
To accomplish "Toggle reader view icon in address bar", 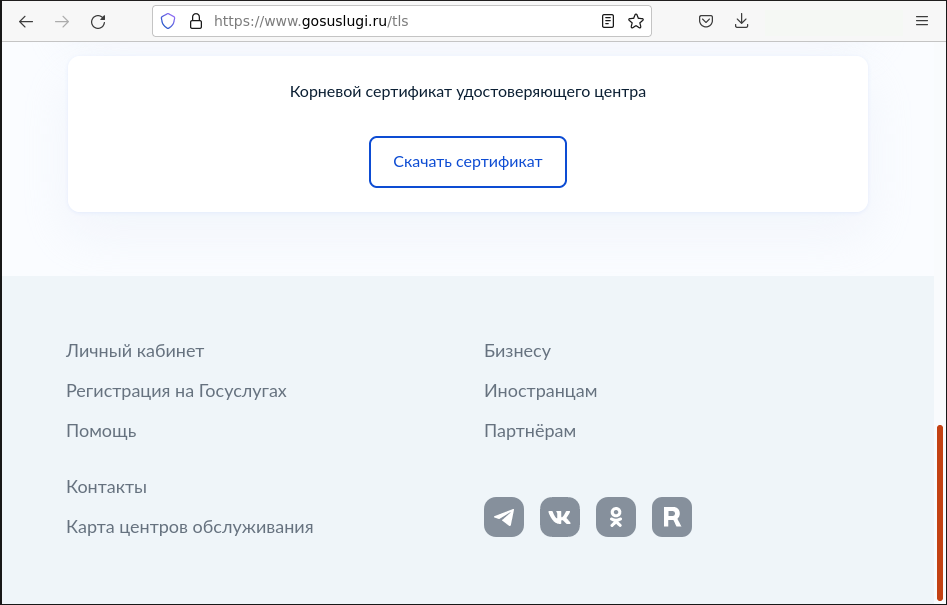I will (x=608, y=22).
